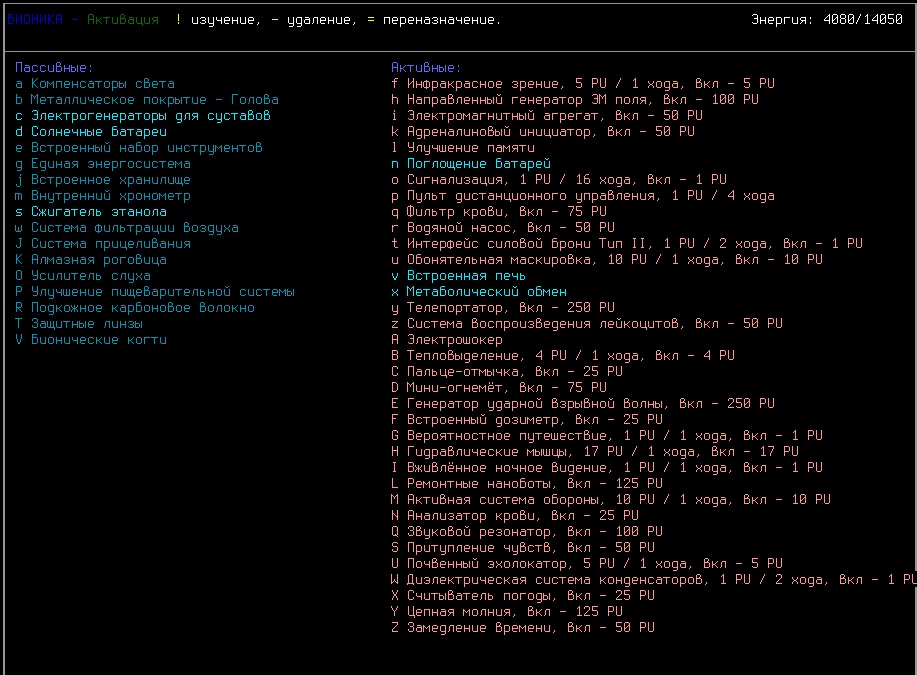Click the 'Энергия: 4080/14050' readout
917x675 pixels.
click(x=827, y=20)
